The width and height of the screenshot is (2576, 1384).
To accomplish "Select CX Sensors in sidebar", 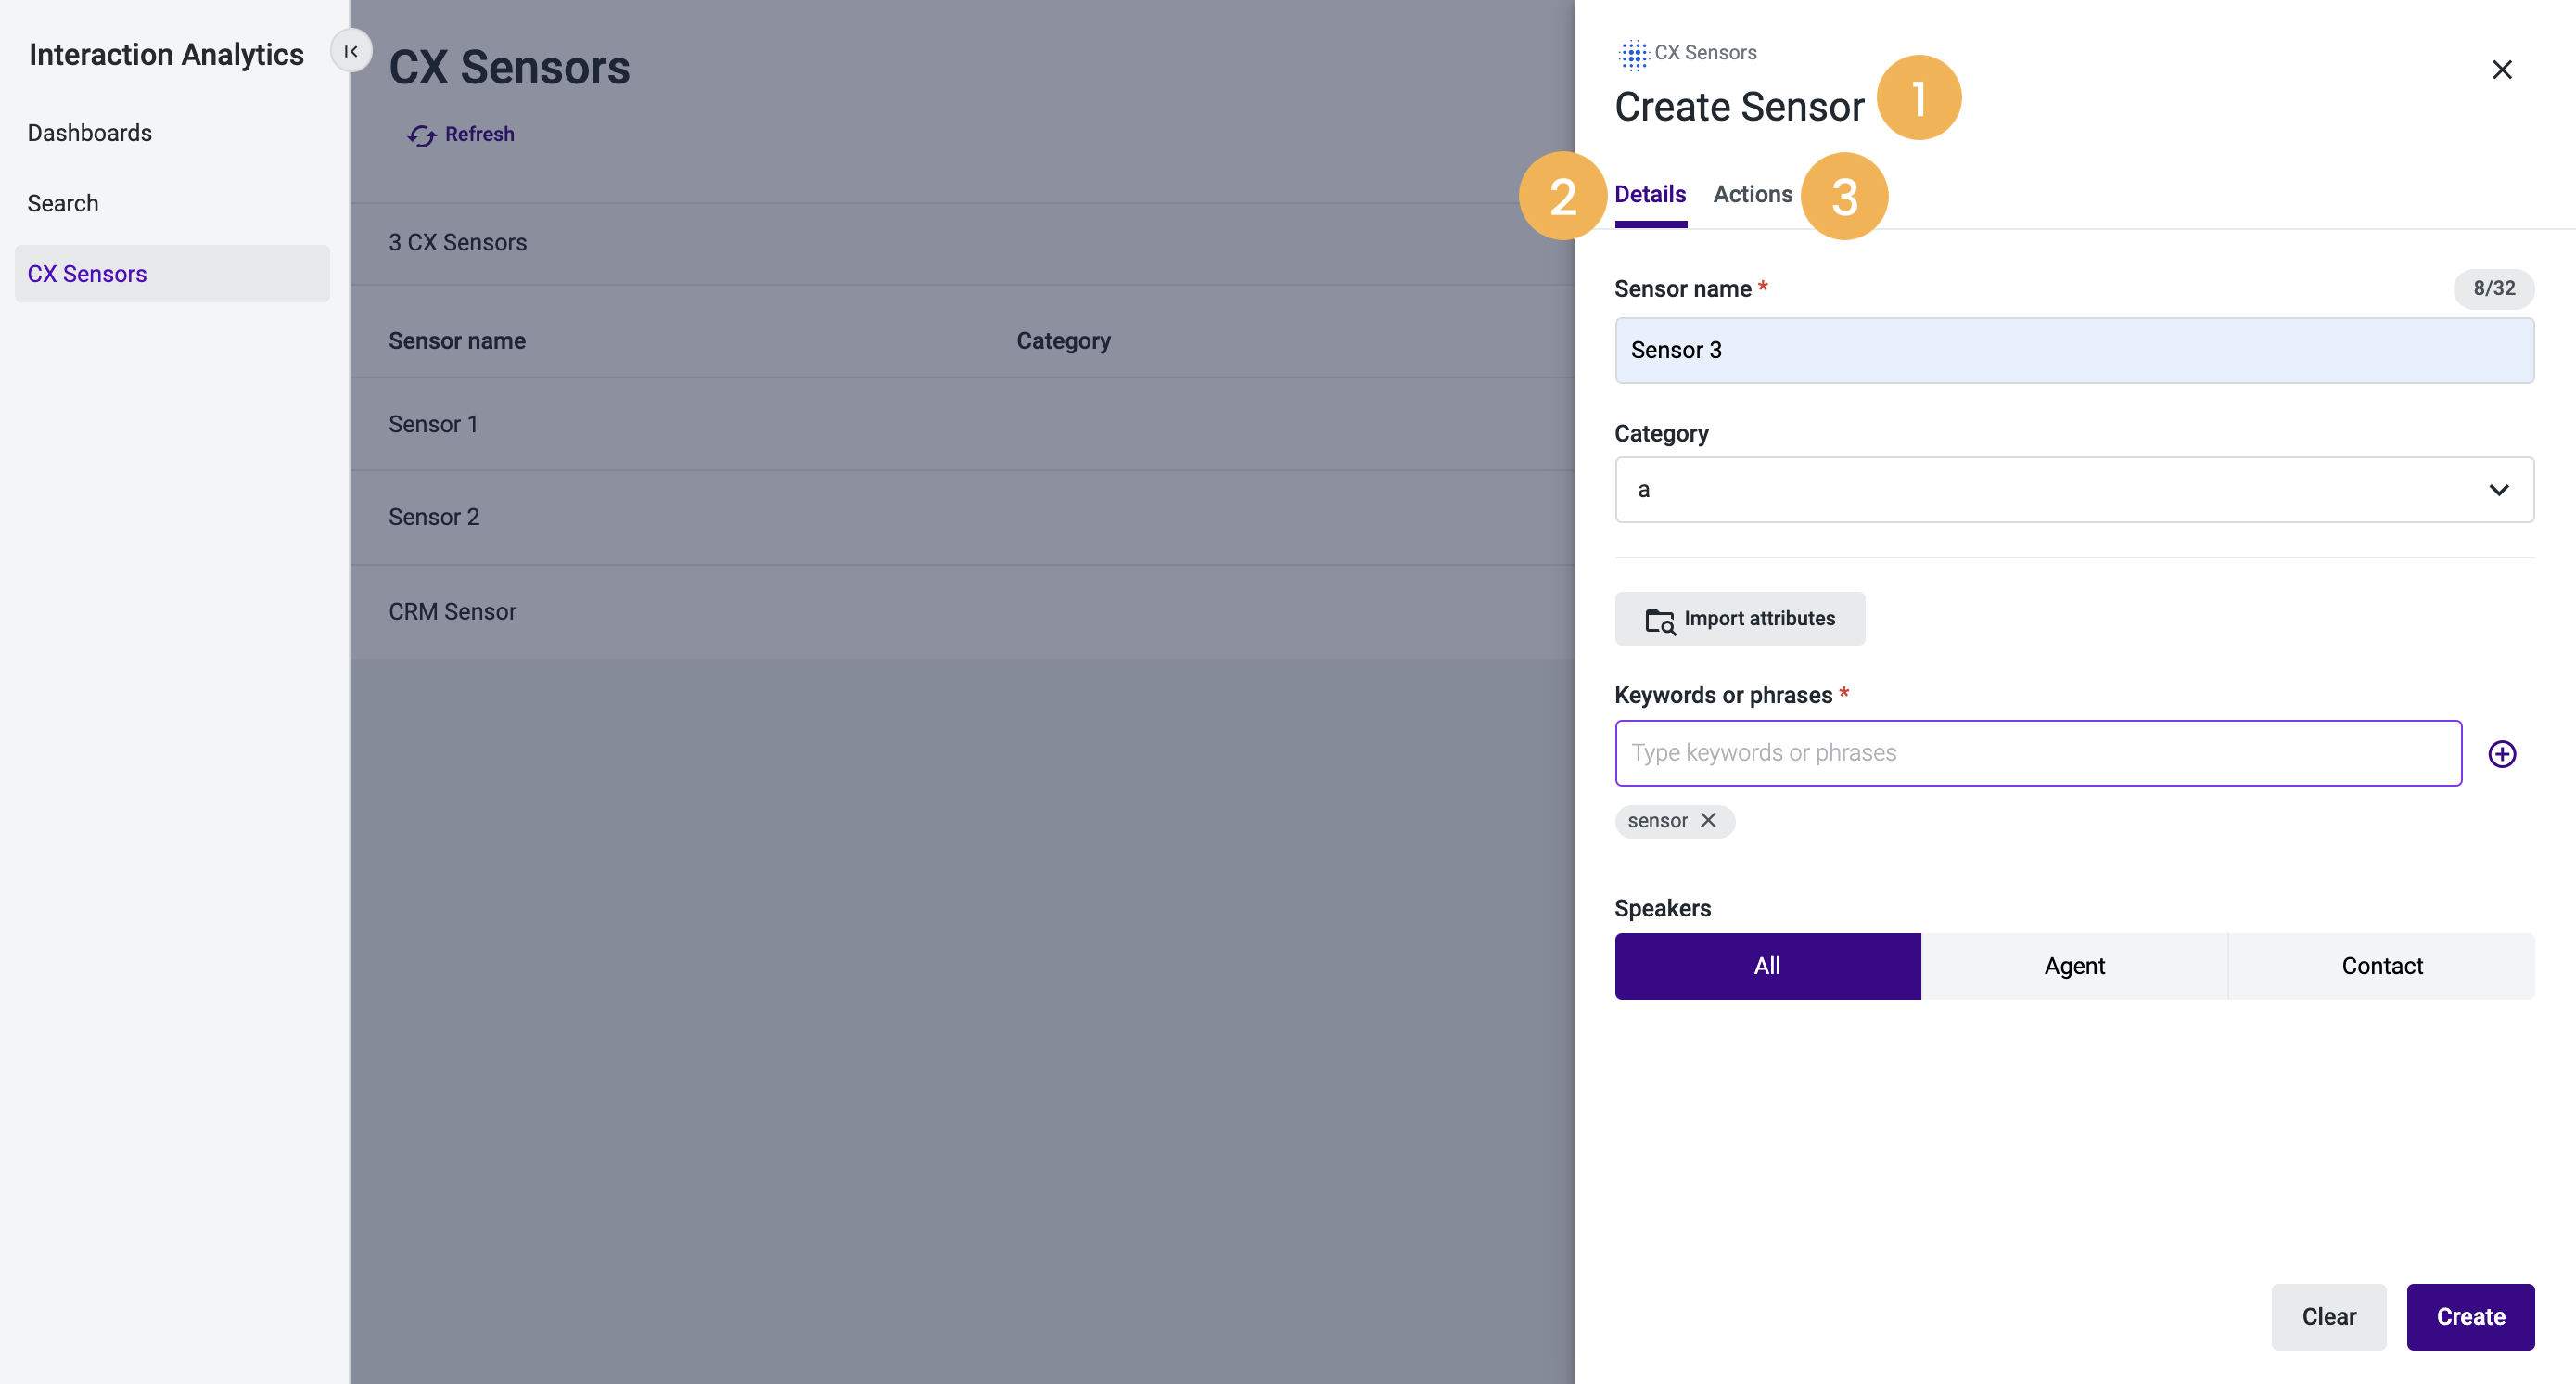I will (172, 274).
